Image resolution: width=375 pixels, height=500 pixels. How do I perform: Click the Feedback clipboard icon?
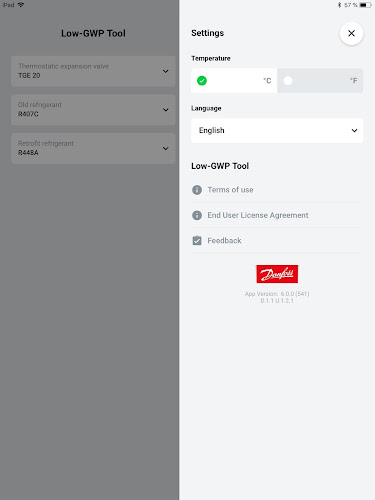pyautogui.click(x=197, y=240)
